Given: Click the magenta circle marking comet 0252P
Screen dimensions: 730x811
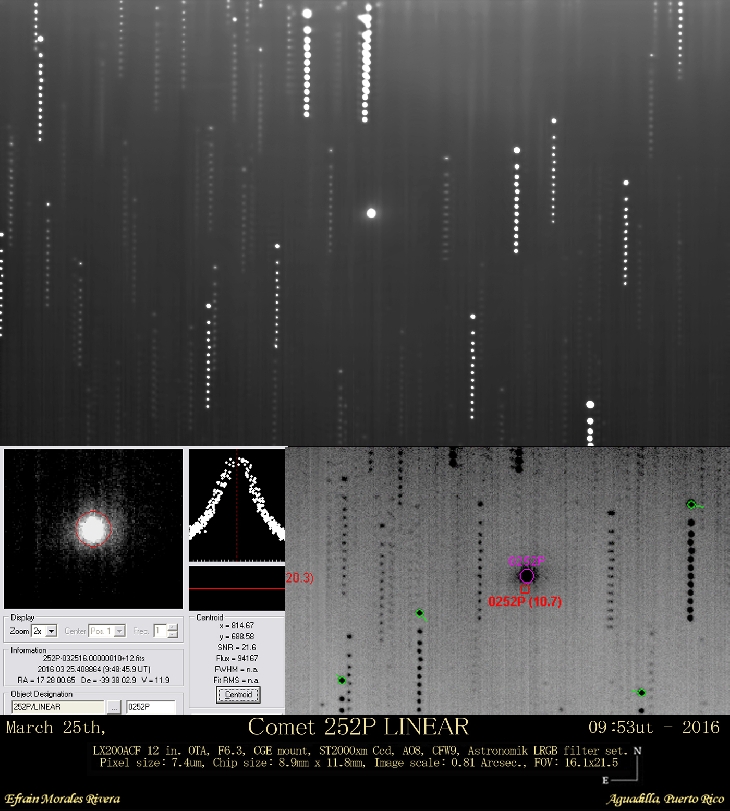Looking at the screenshot, I should point(527,575).
